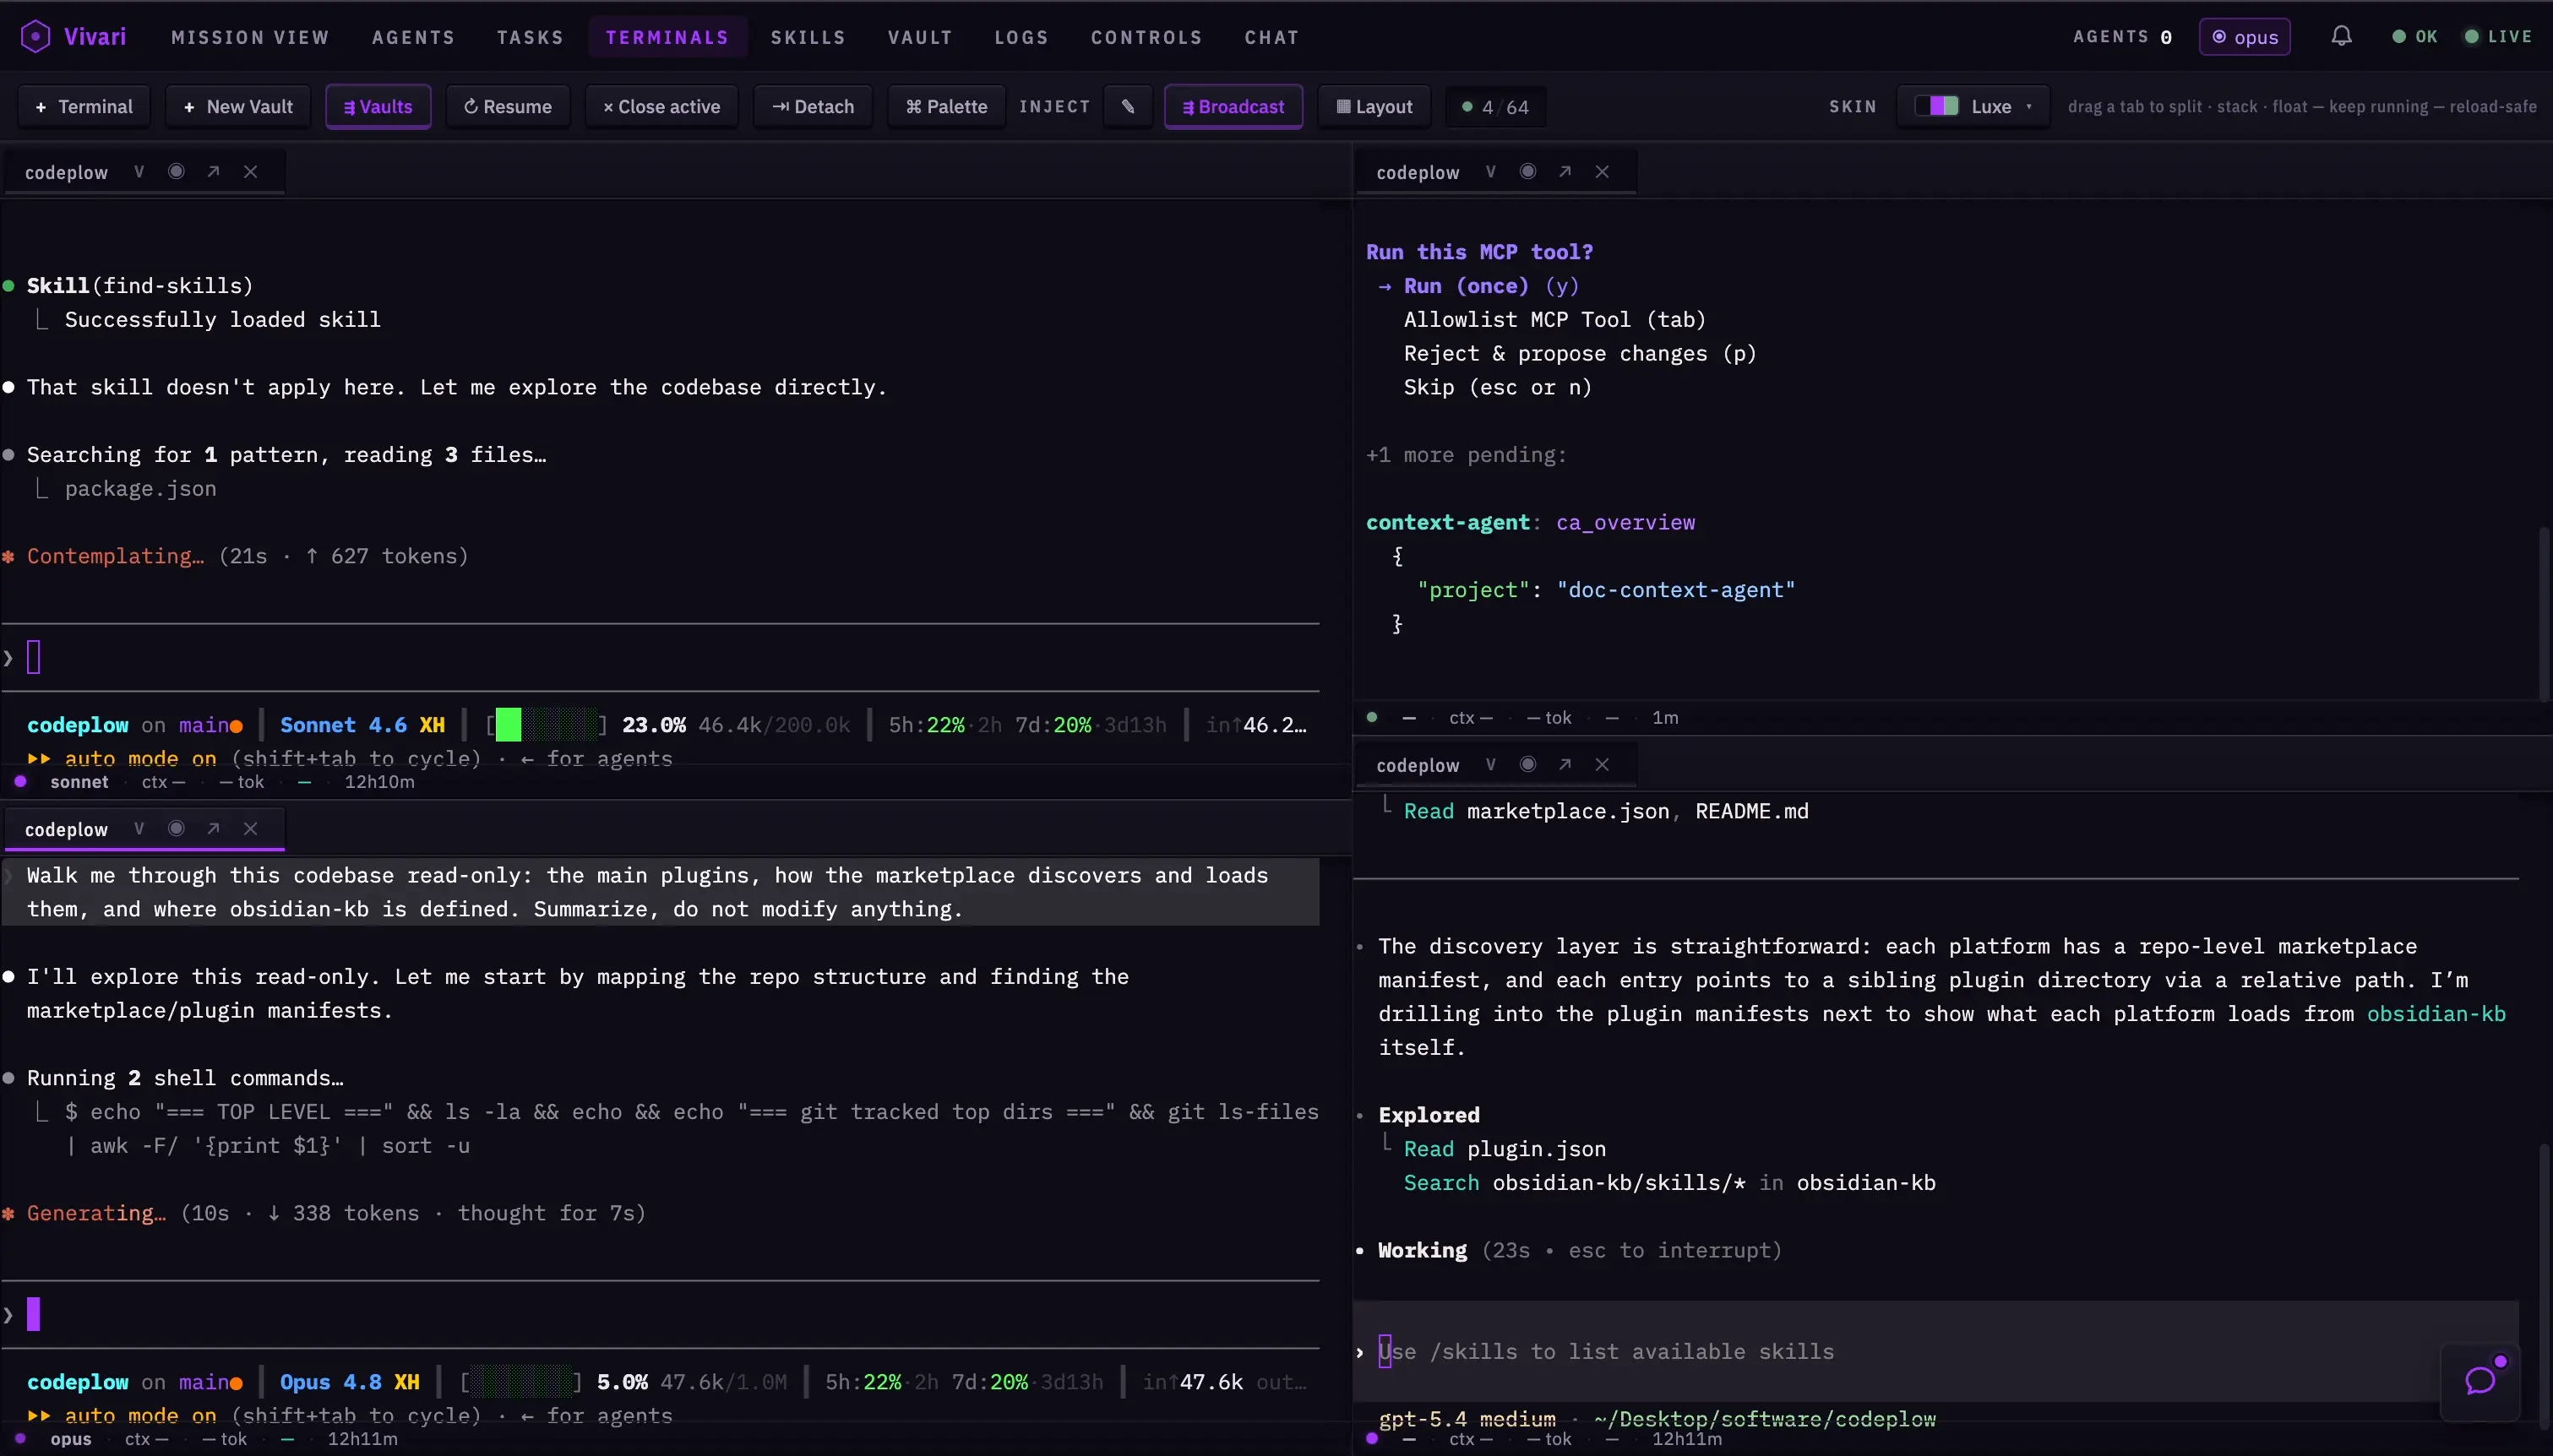The image size is (2553, 1456).
Task: Click 'Read plugin.json' entry
Action: tap(1505, 1148)
